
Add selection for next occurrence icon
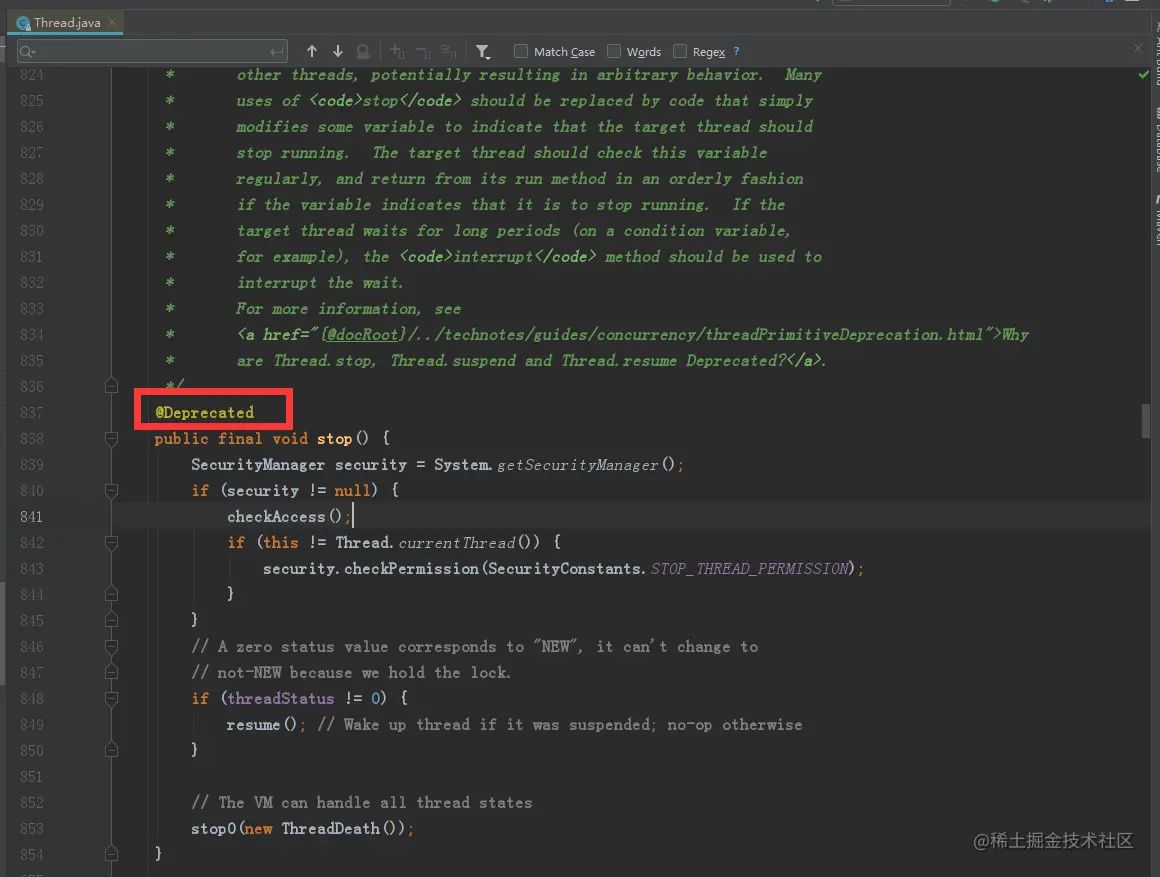(397, 51)
